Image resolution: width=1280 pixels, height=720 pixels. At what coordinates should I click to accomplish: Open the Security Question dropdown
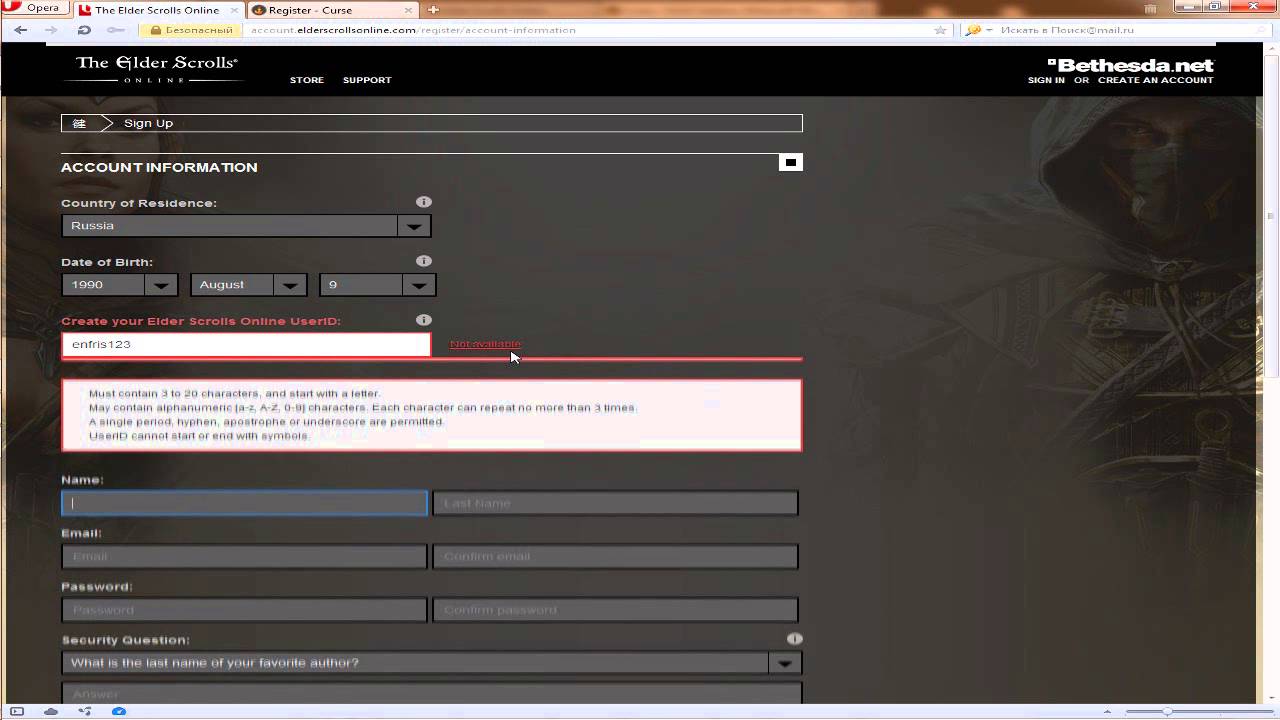tap(431, 663)
